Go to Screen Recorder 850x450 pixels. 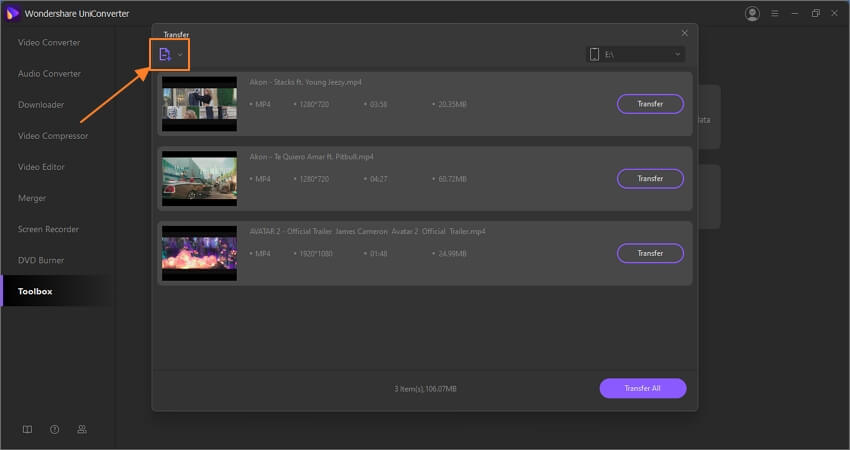tap(48, 229)
